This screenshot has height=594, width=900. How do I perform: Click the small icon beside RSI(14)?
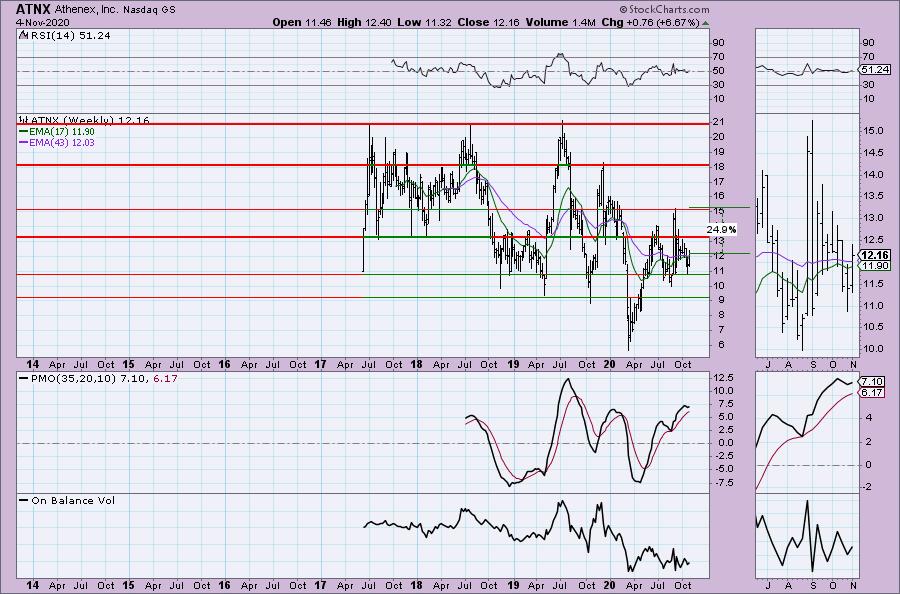pos(24,35)
